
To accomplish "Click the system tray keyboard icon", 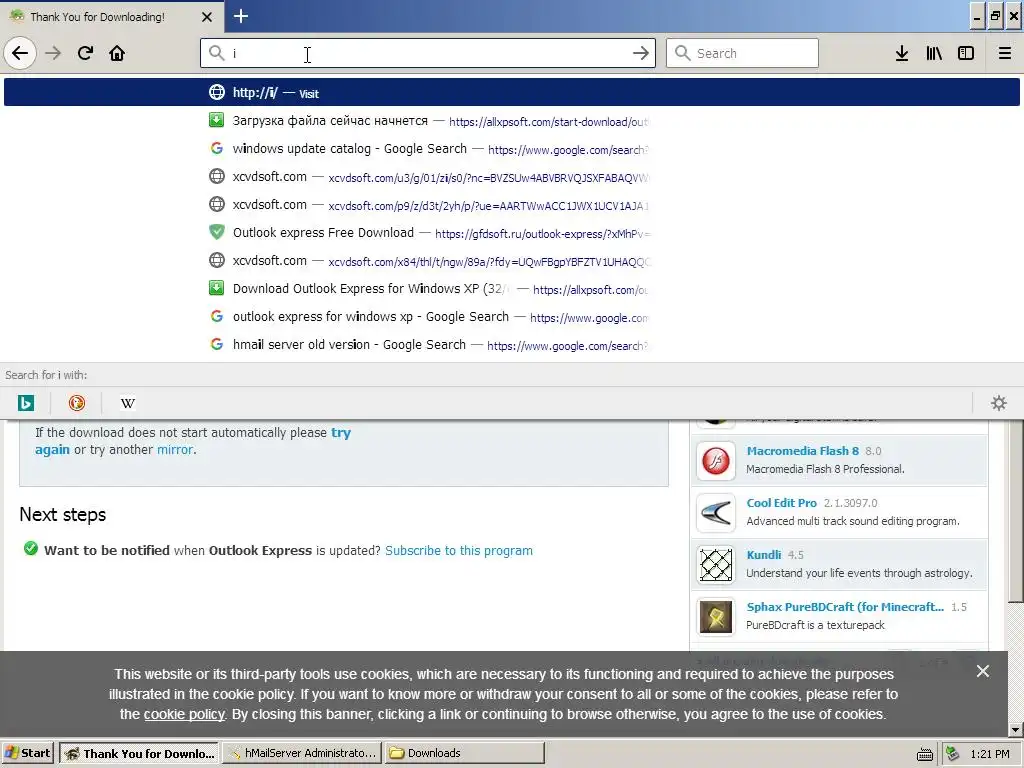I will click(924, 754).
